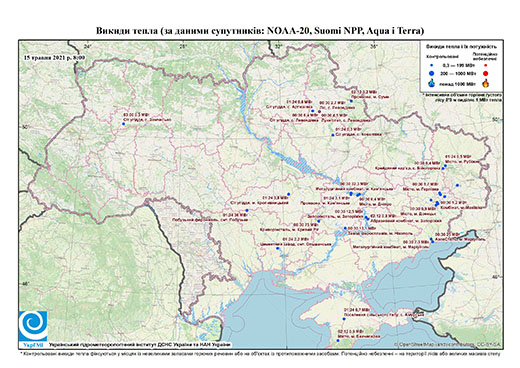Select the large blue circle beside 200 — 1000 МВт

point(431,74)
